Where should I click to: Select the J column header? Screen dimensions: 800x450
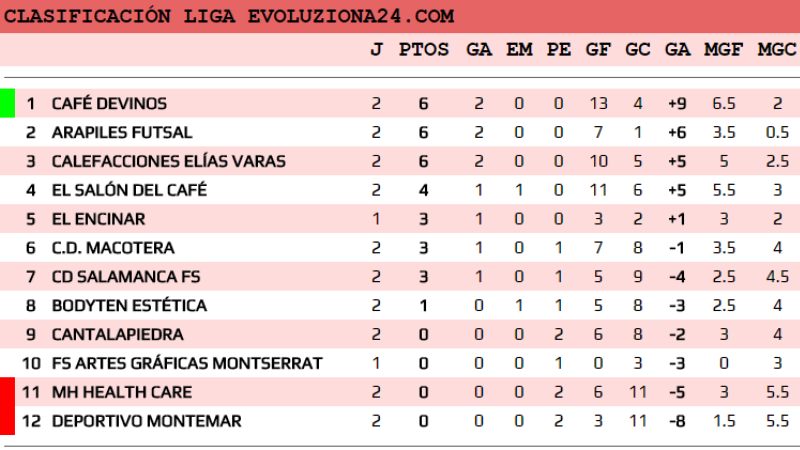tap(376, 49)
